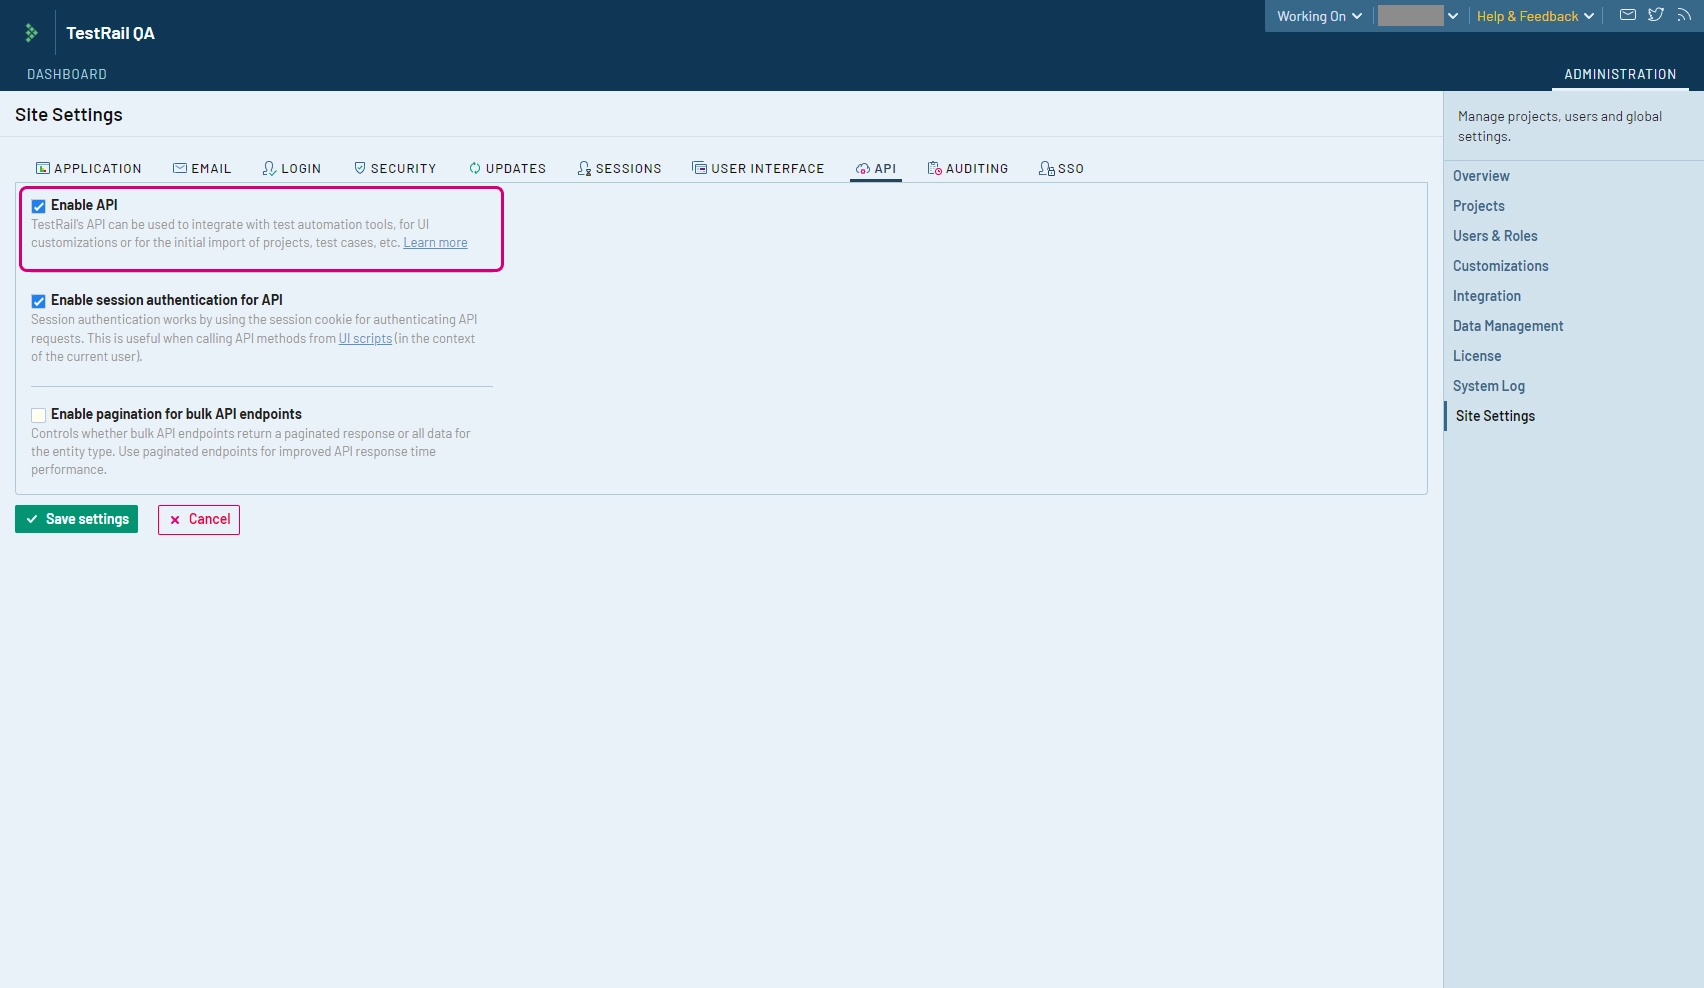
Task: Click the Auditing tab icon
Action: coord(934,168)
